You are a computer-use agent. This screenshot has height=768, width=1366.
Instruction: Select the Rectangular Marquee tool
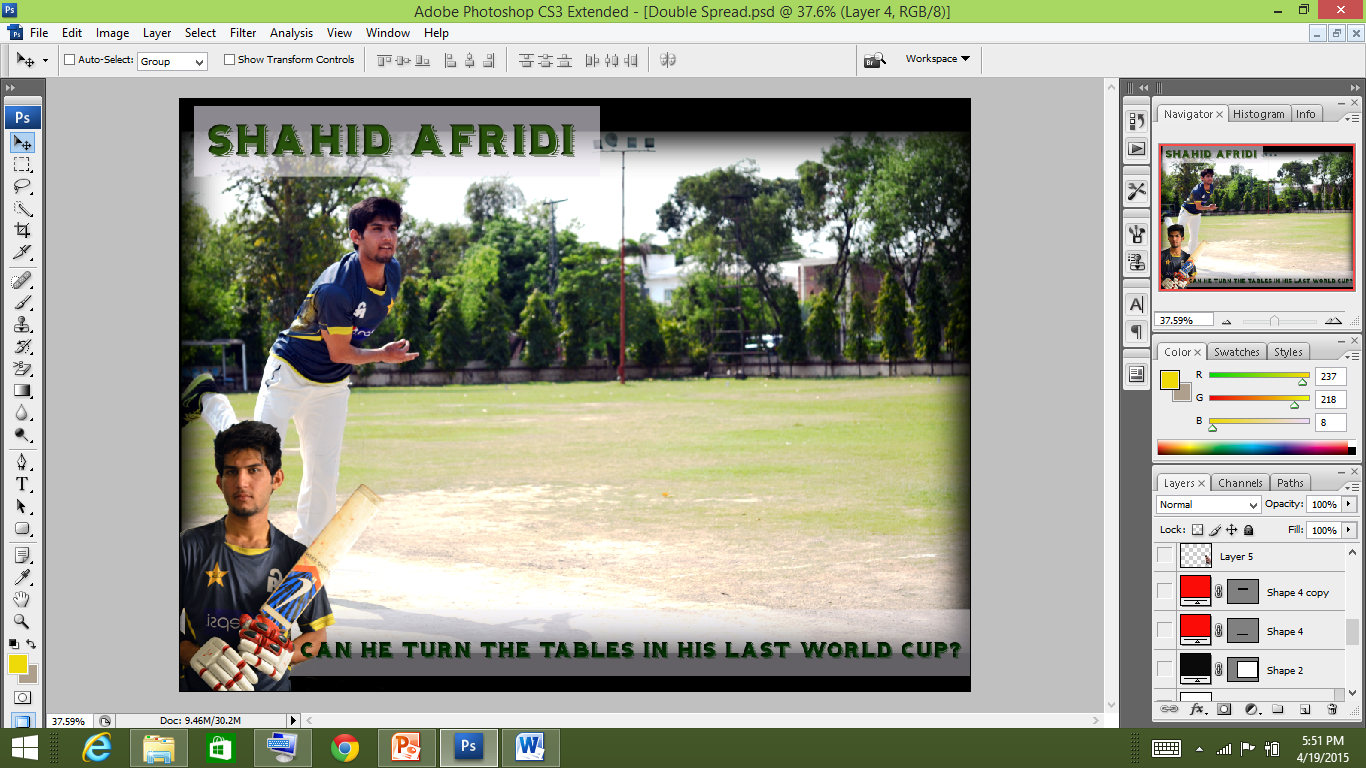(22, 165)
